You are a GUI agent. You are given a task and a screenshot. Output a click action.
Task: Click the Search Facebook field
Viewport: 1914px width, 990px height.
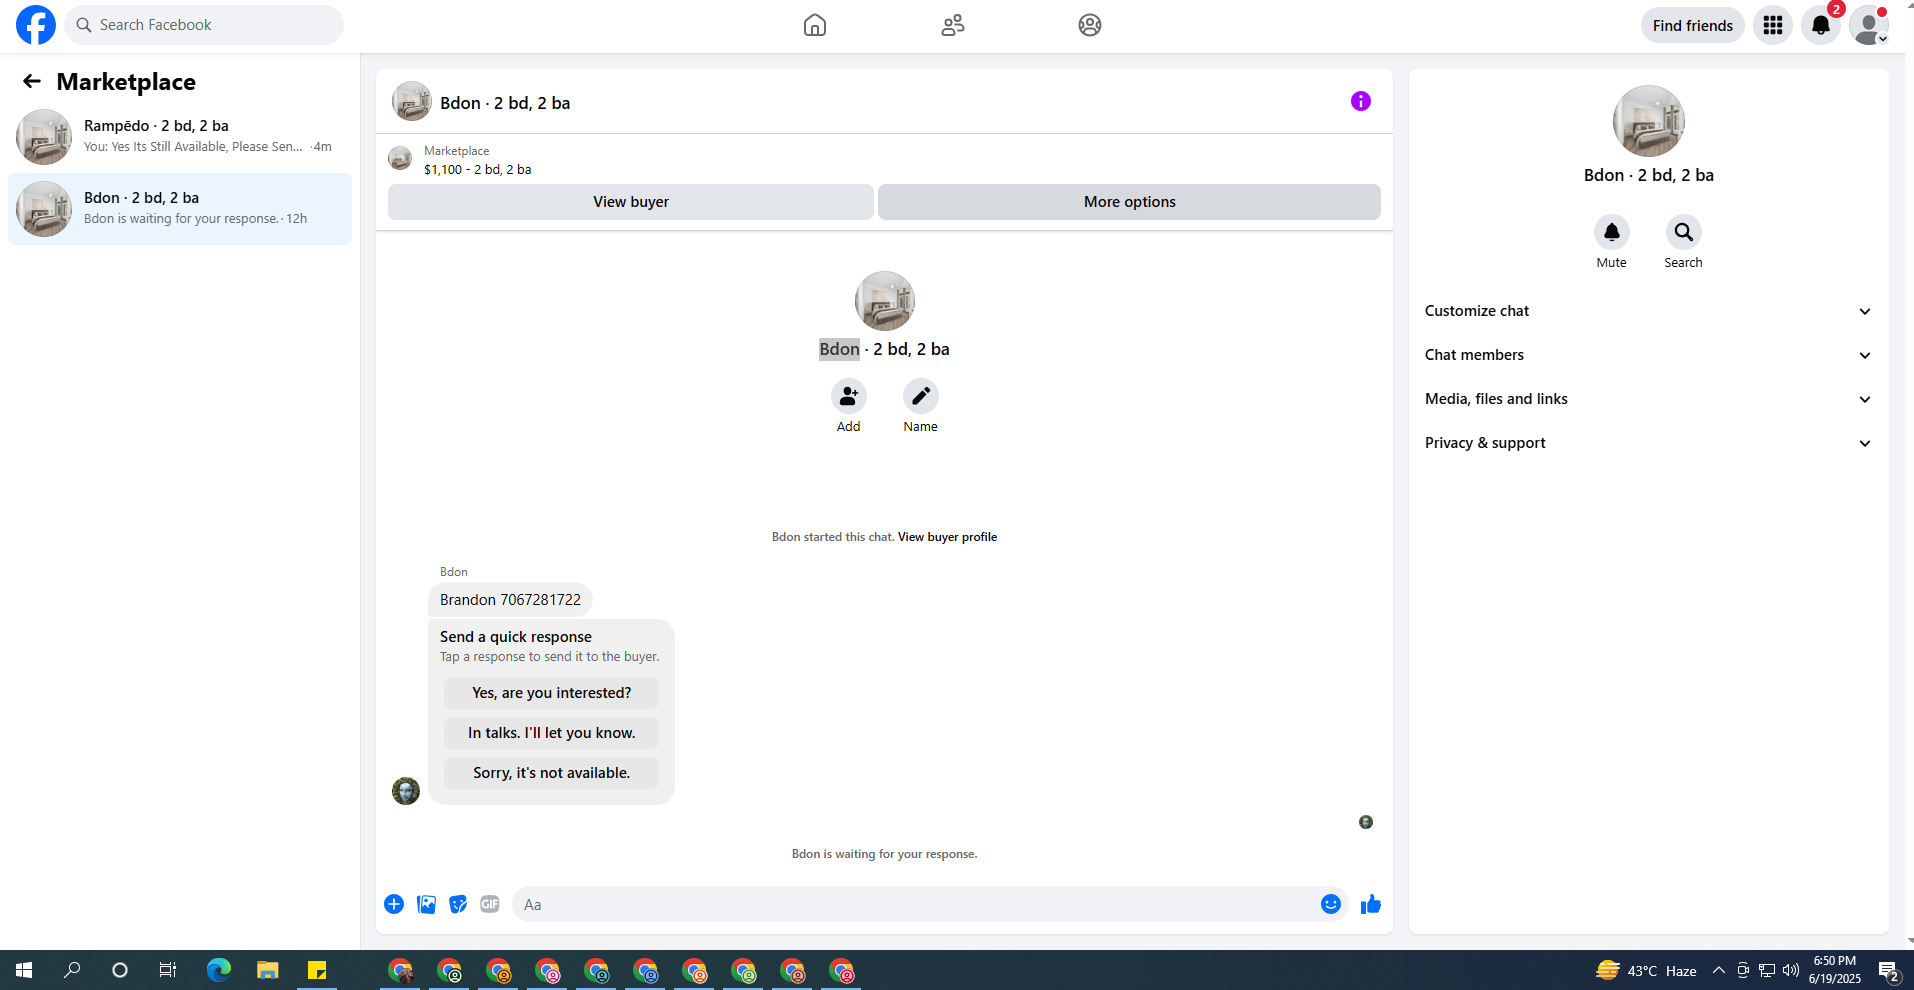[204, 25]
